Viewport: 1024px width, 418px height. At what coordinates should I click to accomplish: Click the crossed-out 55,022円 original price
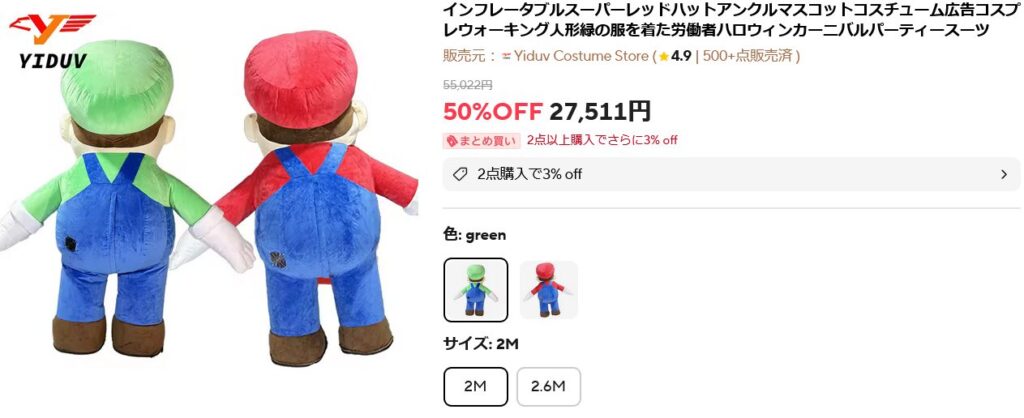[x=468, y=85]
